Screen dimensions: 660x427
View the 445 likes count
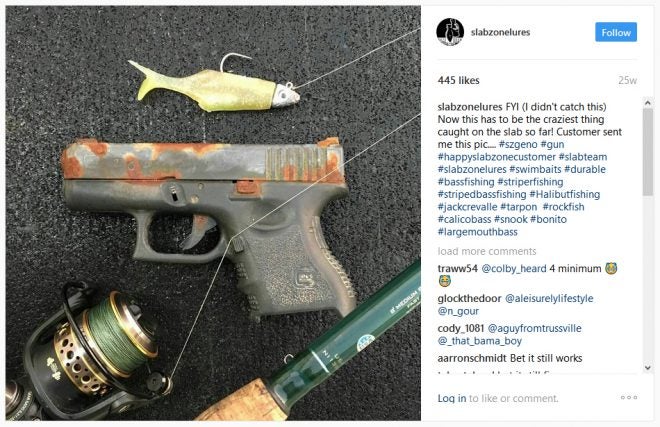tap(458, 80)
